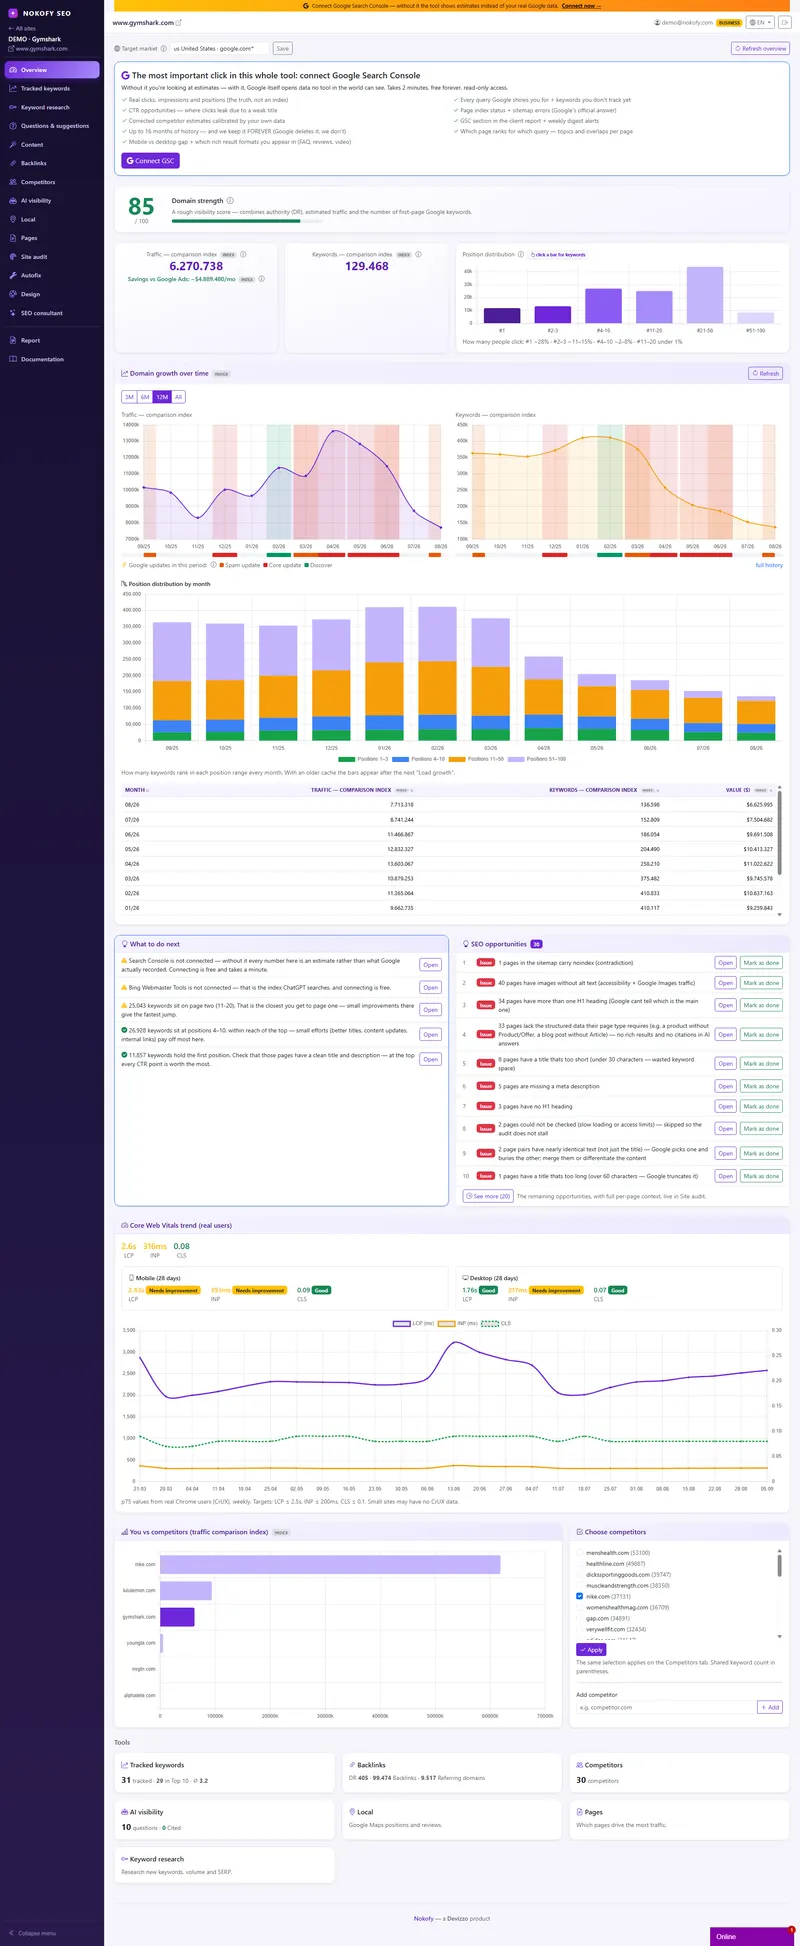Open the EN language dropdown

(760, 22)
